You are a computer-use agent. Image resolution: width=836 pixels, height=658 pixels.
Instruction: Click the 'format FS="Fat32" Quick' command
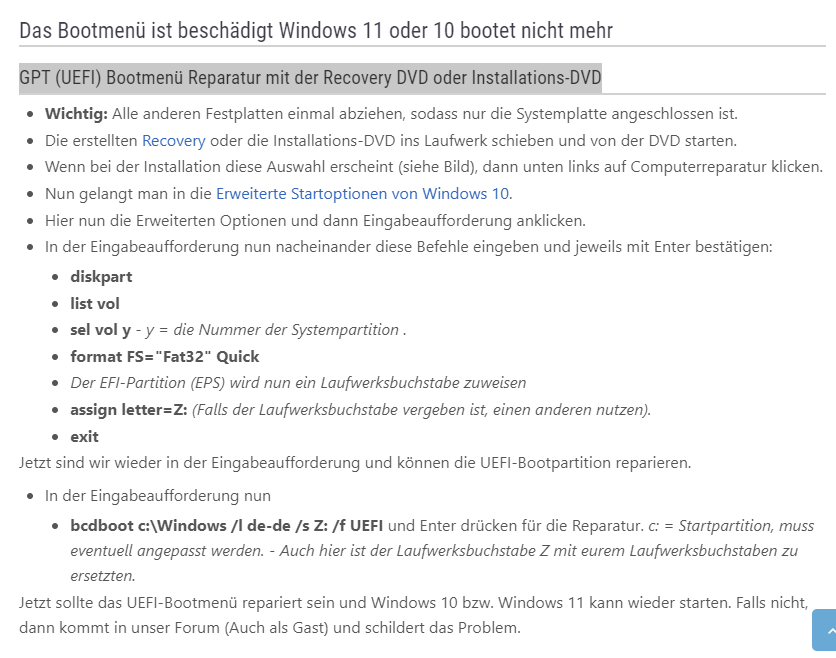coord(164,356)
